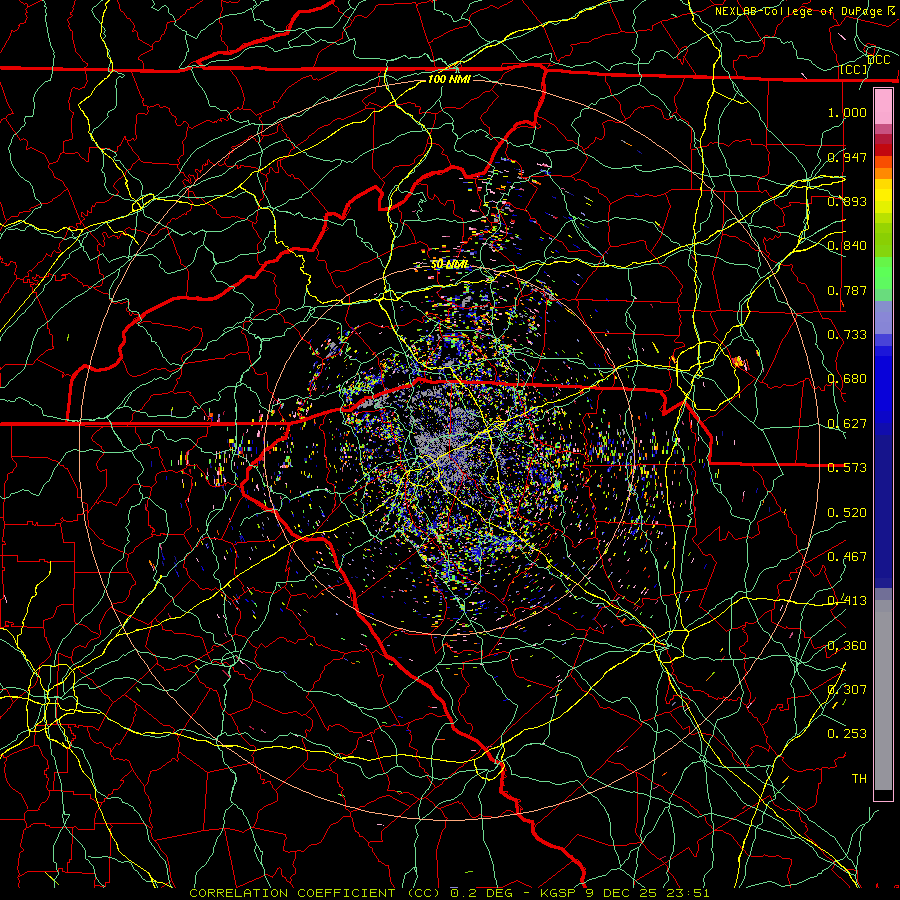Image resolution: width=900 pixels, height=900 pixels.
Task: Click the 50 NMI range ring label
Action: pos(449,264)
